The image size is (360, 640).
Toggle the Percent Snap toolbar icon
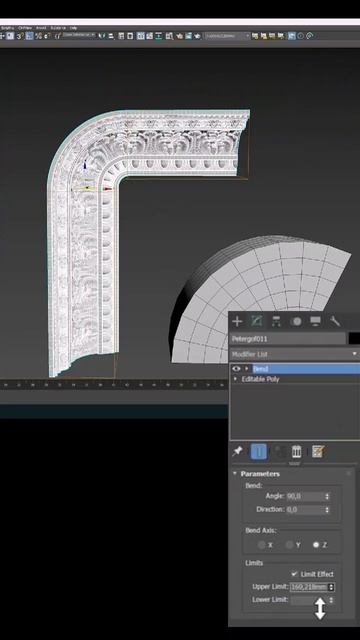(38, 36)
